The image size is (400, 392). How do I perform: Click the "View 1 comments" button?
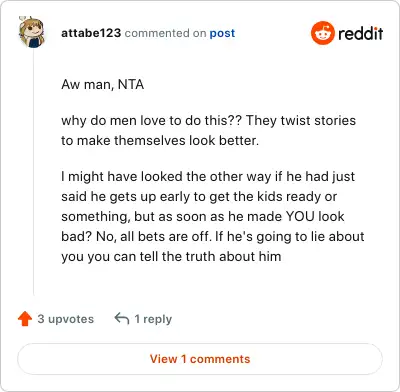coord(200,359)
